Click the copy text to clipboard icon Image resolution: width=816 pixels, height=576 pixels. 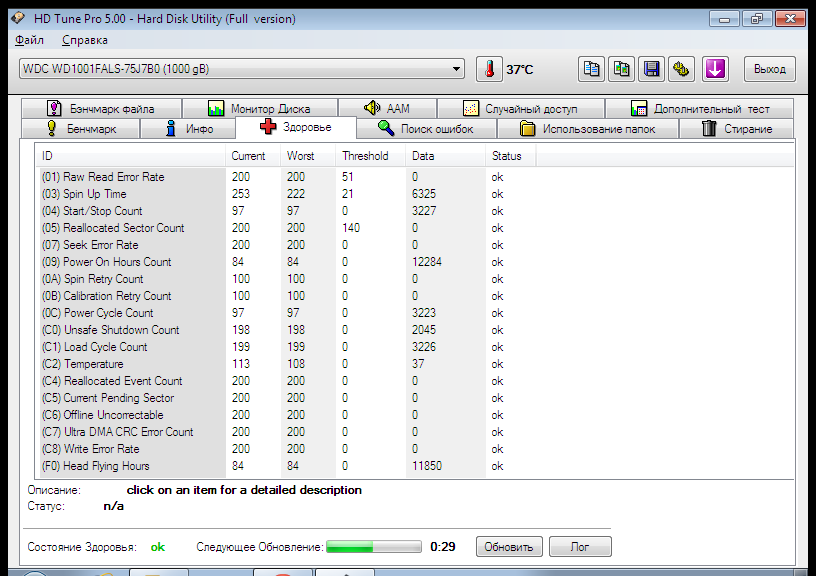pyautogui.click(x=591, y=69)
